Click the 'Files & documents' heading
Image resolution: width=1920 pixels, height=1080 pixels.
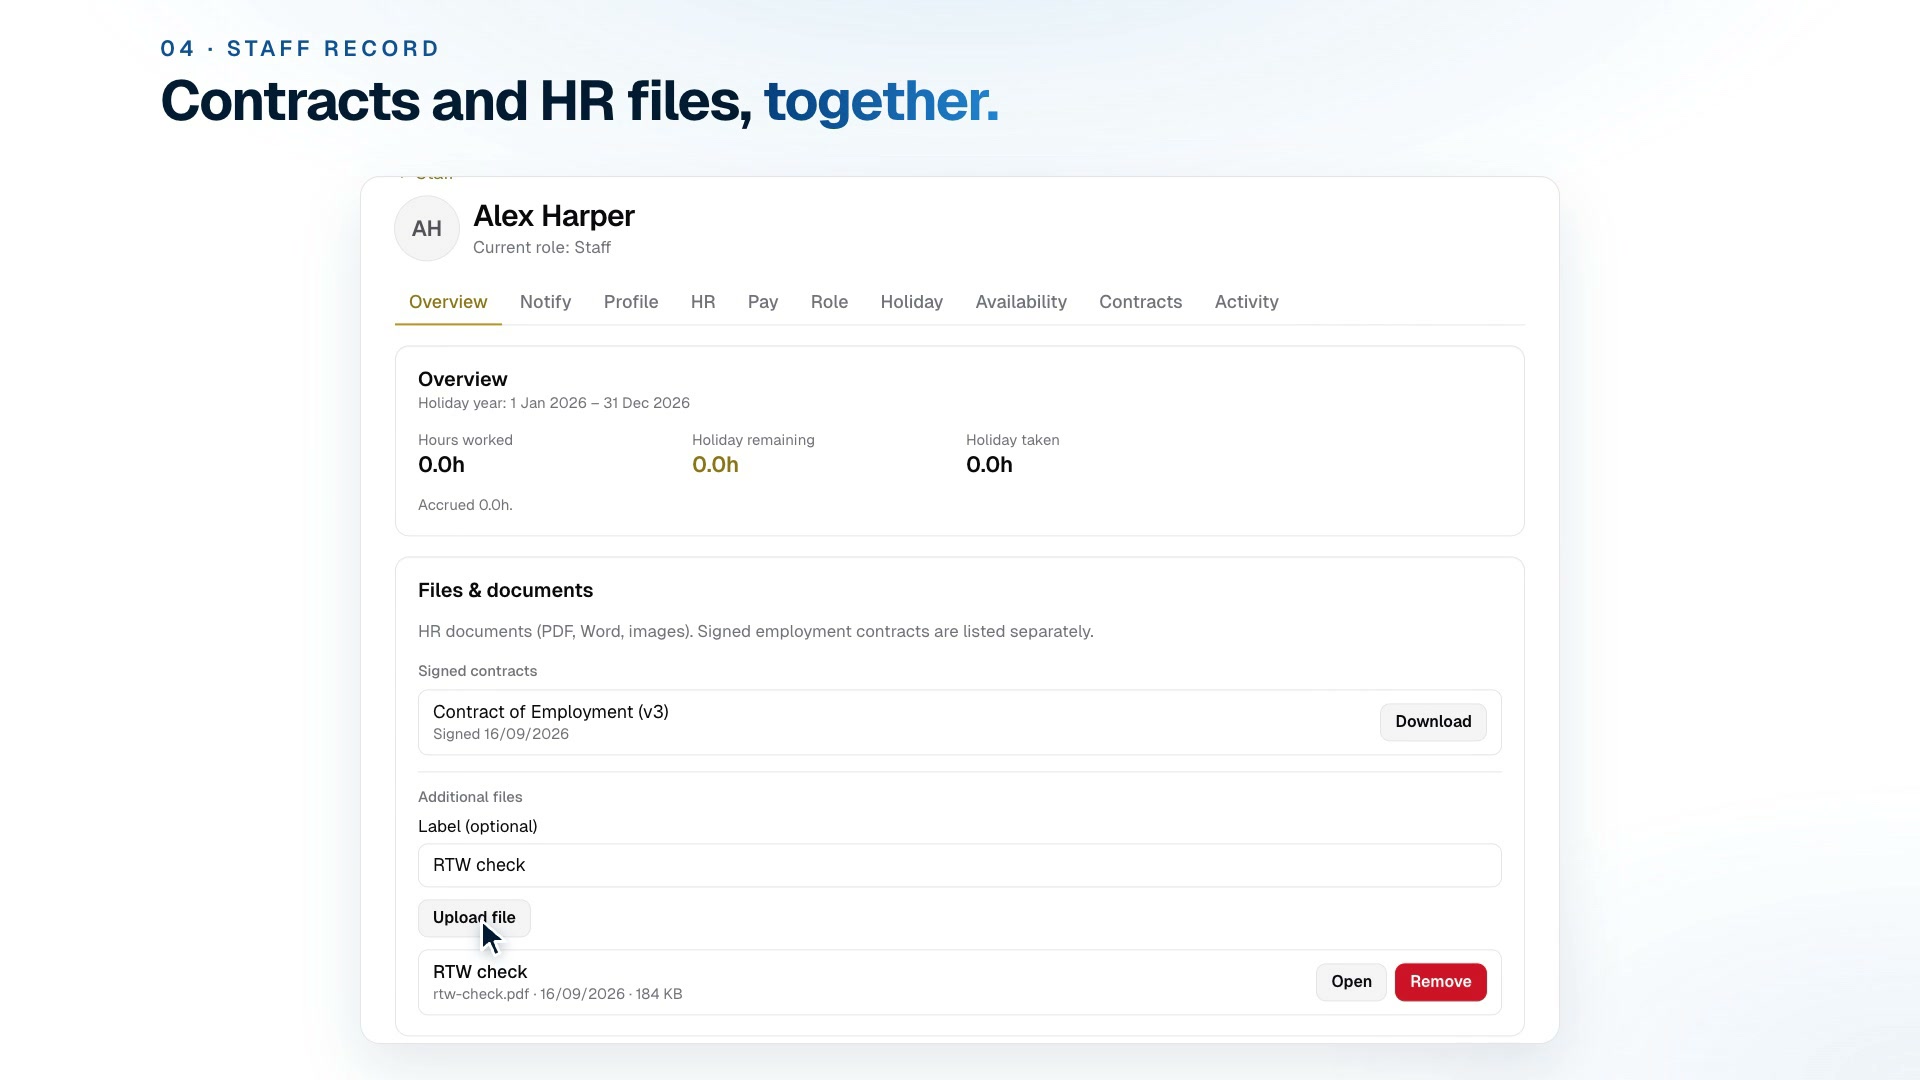[505, 591]
